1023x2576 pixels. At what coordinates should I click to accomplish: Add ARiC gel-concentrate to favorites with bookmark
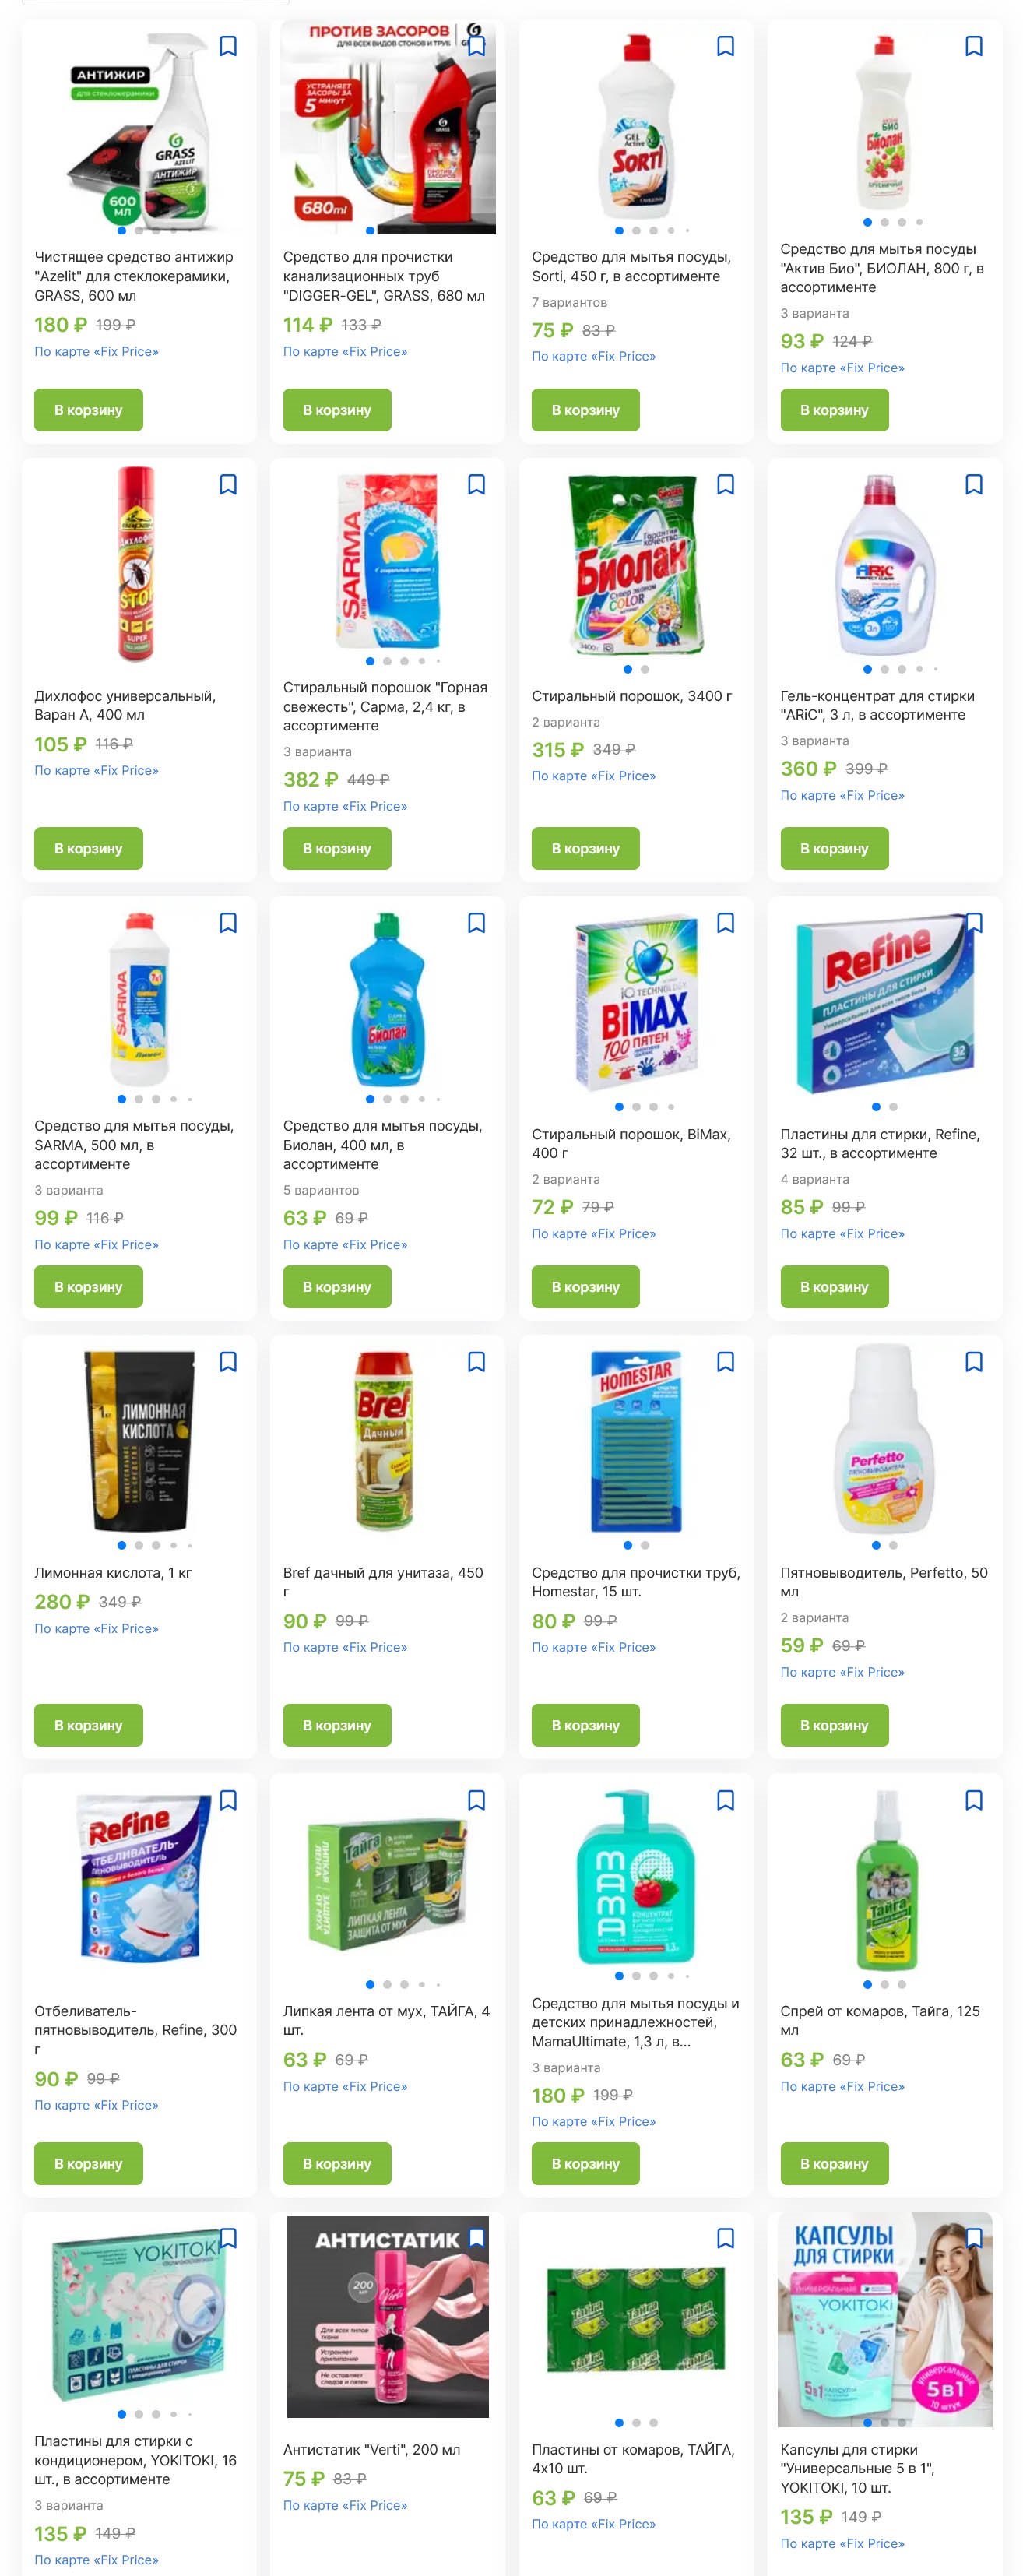(973, 485)
